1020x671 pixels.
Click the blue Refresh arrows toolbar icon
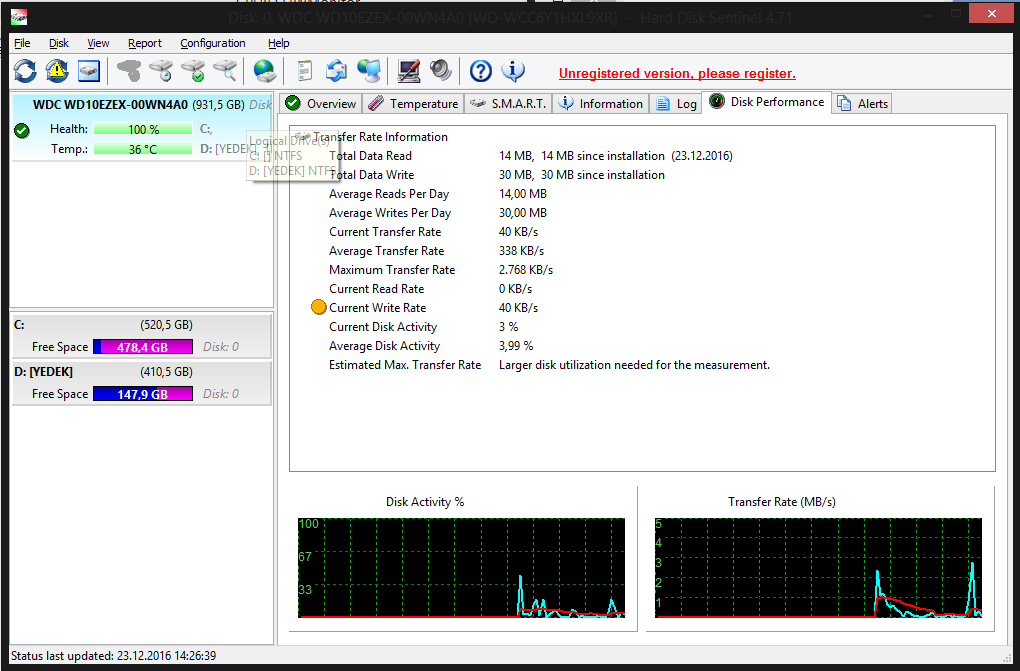(25, 70)
